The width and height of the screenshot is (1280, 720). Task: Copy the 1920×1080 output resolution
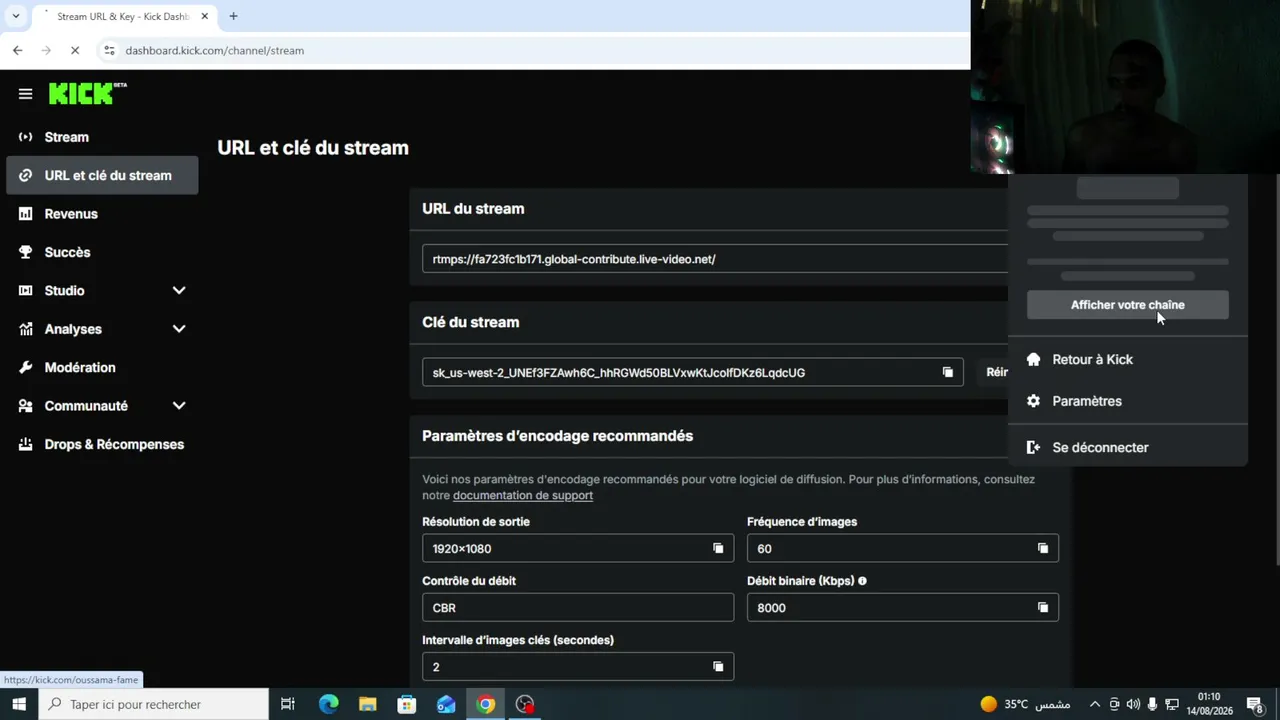pos(717,548)
